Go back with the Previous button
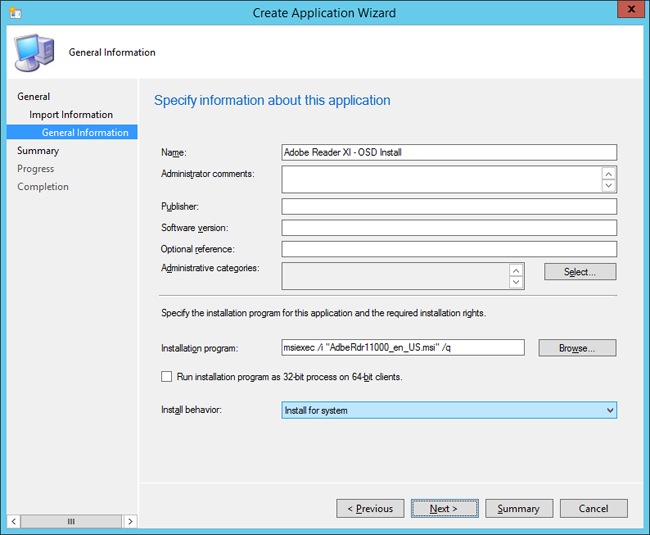The height and width of the screenshot is (535, 650). coord(370,508)
